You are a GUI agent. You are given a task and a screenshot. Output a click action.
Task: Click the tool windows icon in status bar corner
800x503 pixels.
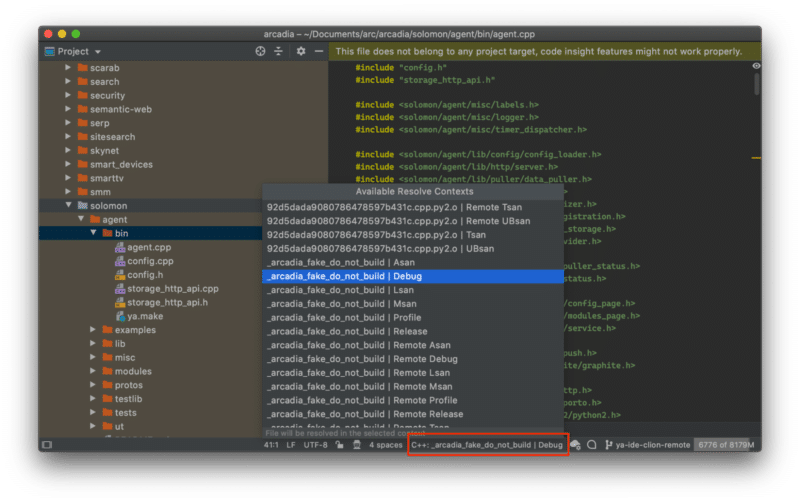coord(46,444)
